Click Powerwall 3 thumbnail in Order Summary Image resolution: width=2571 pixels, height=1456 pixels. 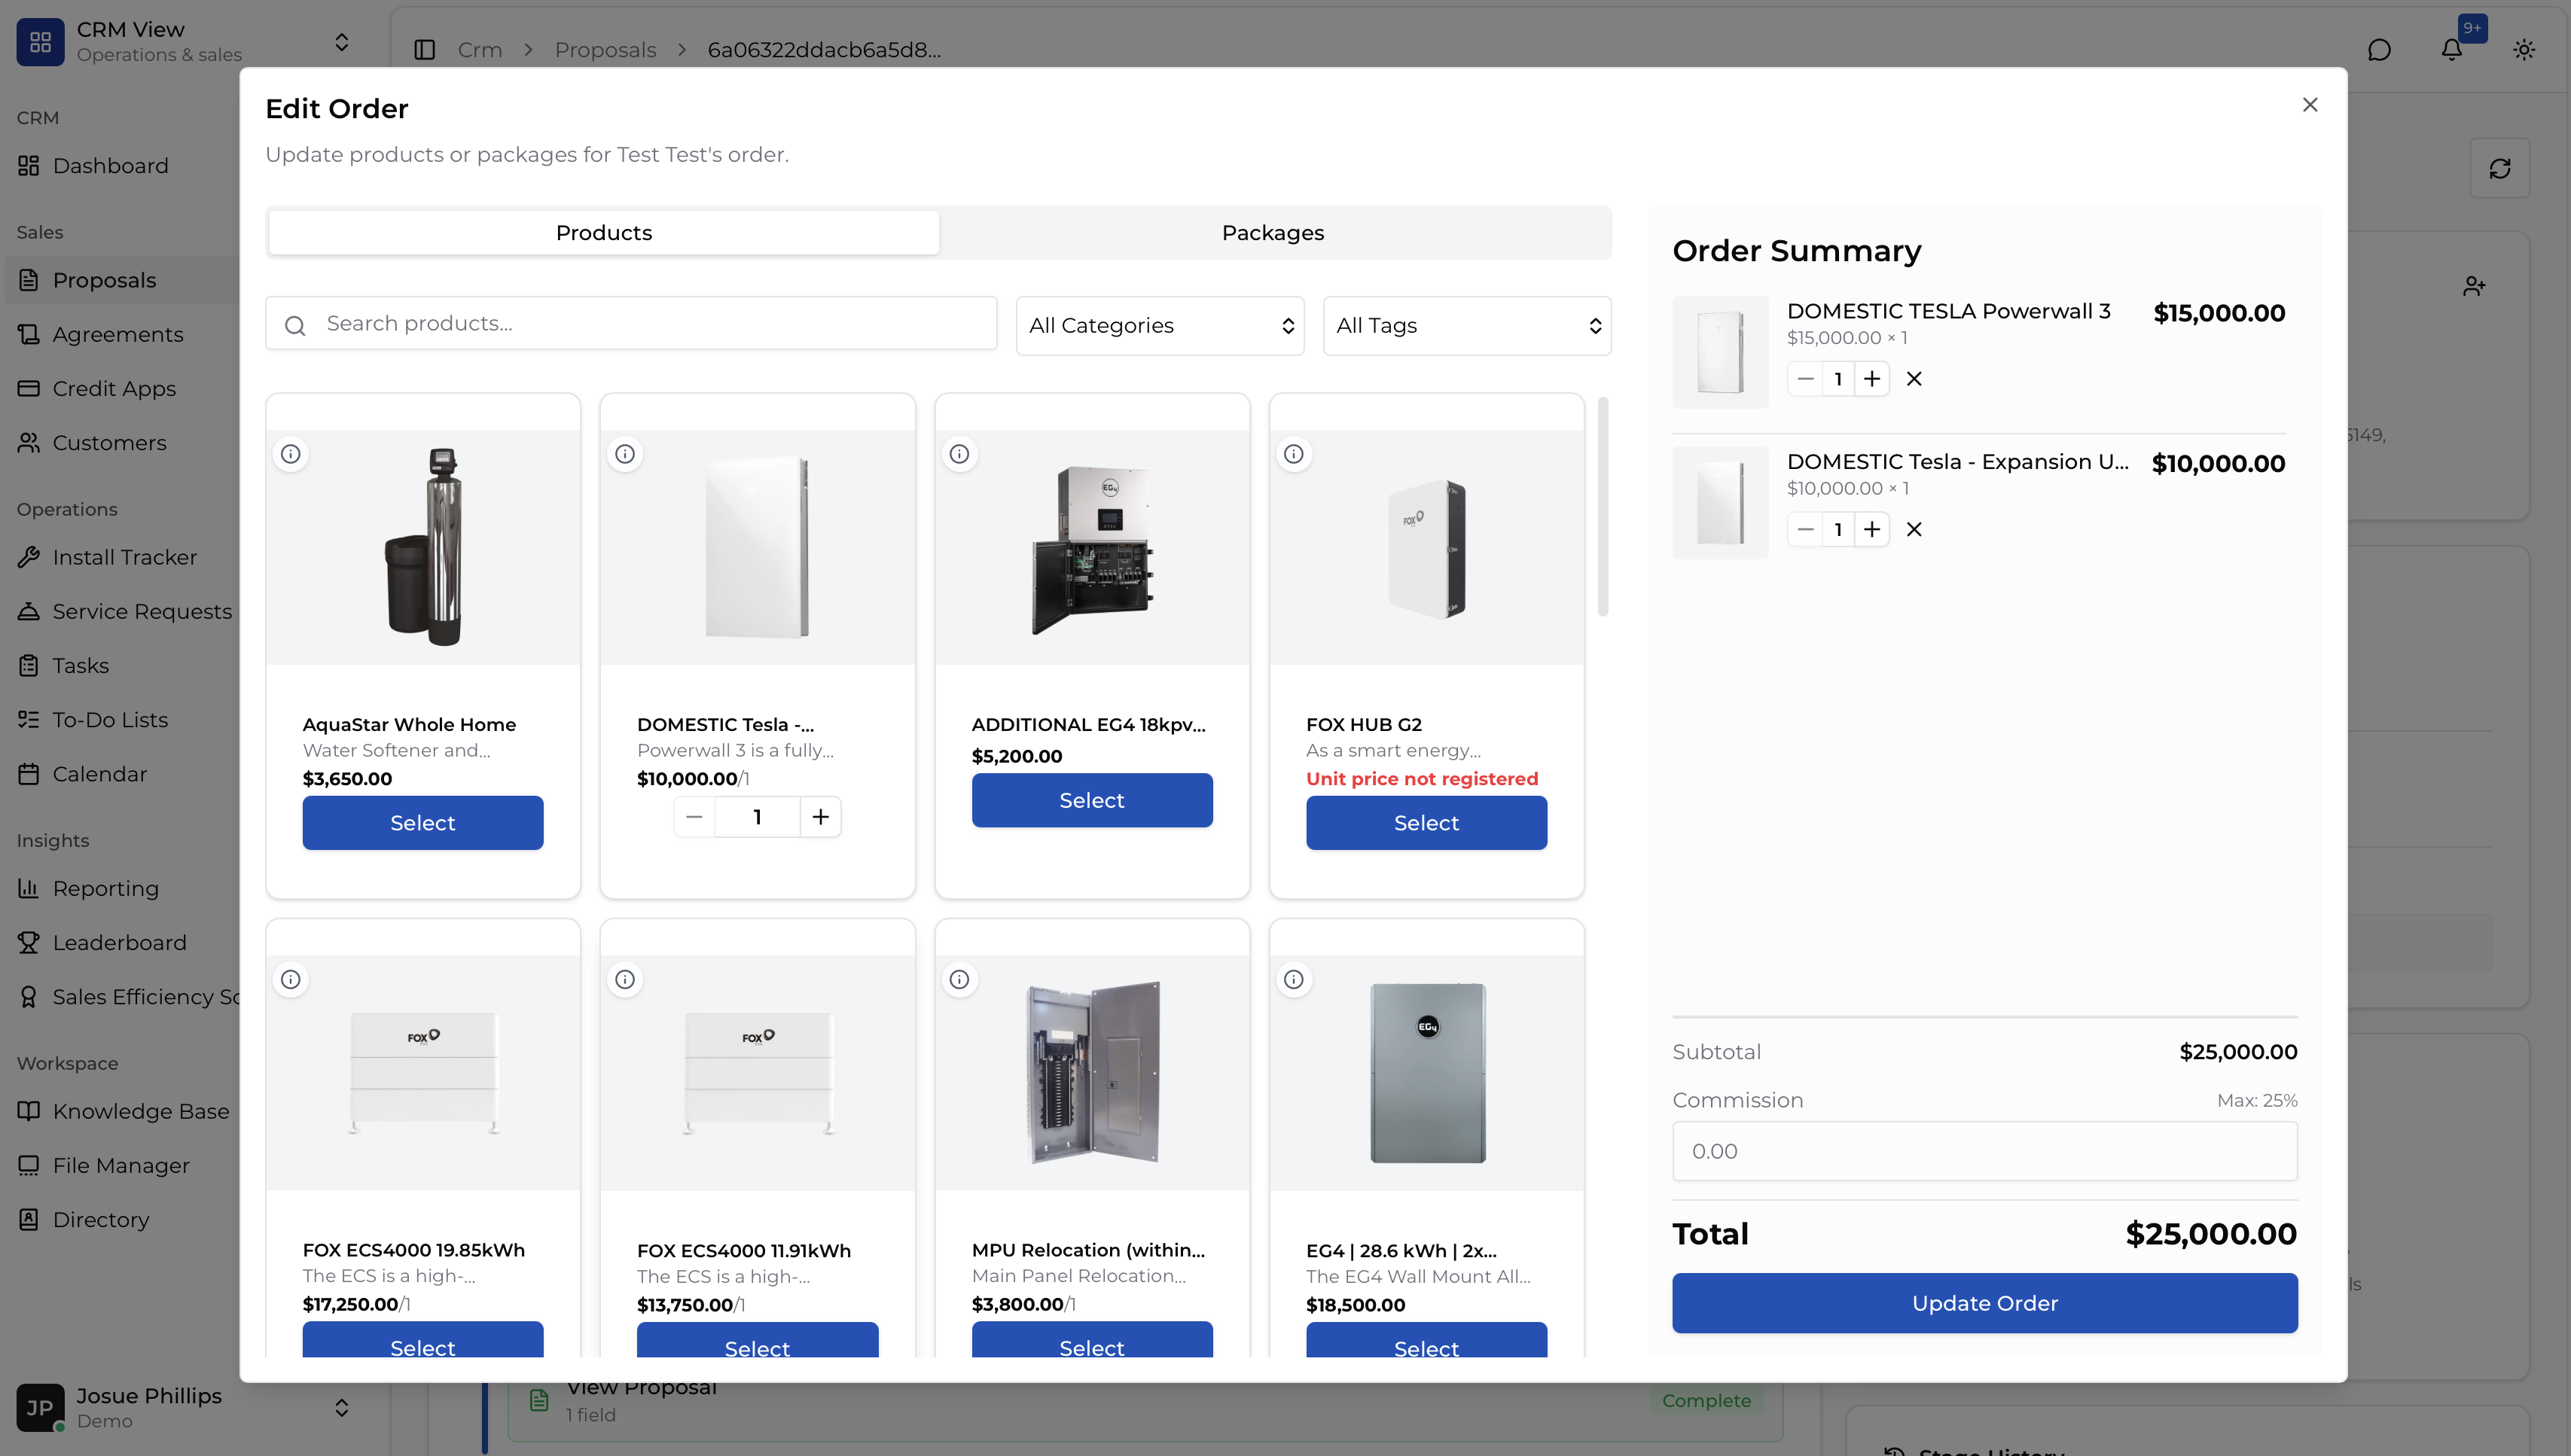click(x=1720, y=352)
